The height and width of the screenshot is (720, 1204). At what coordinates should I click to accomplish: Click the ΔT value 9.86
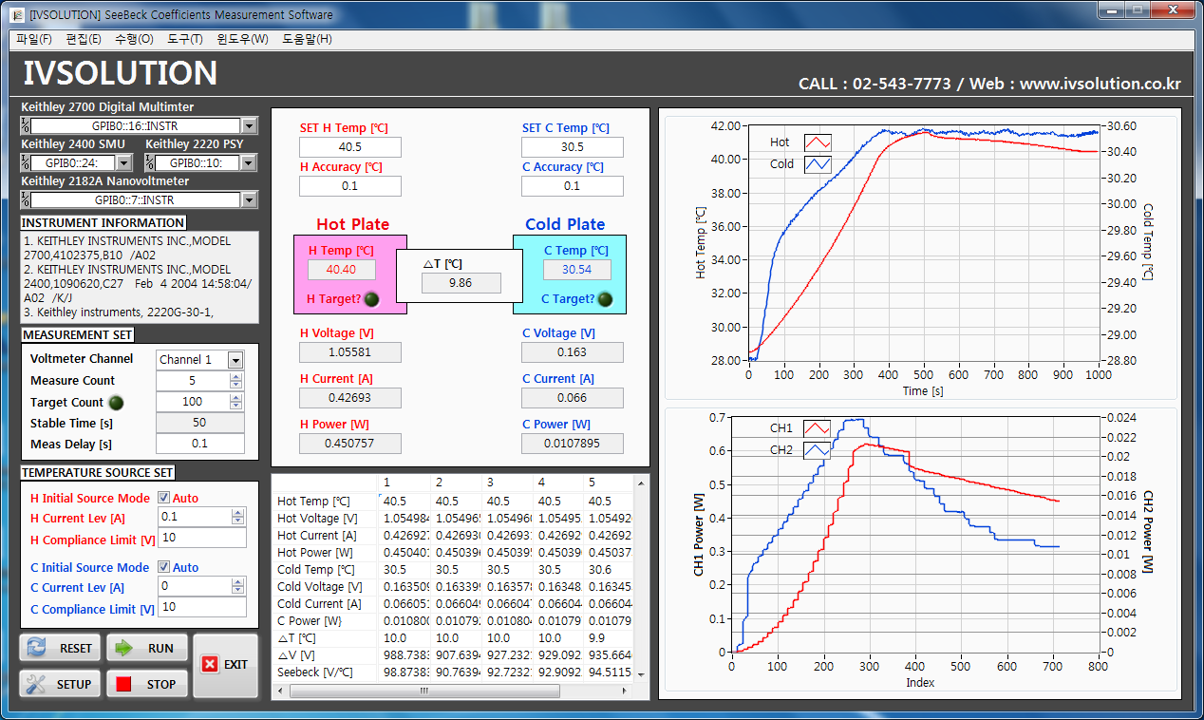point(460,283)
